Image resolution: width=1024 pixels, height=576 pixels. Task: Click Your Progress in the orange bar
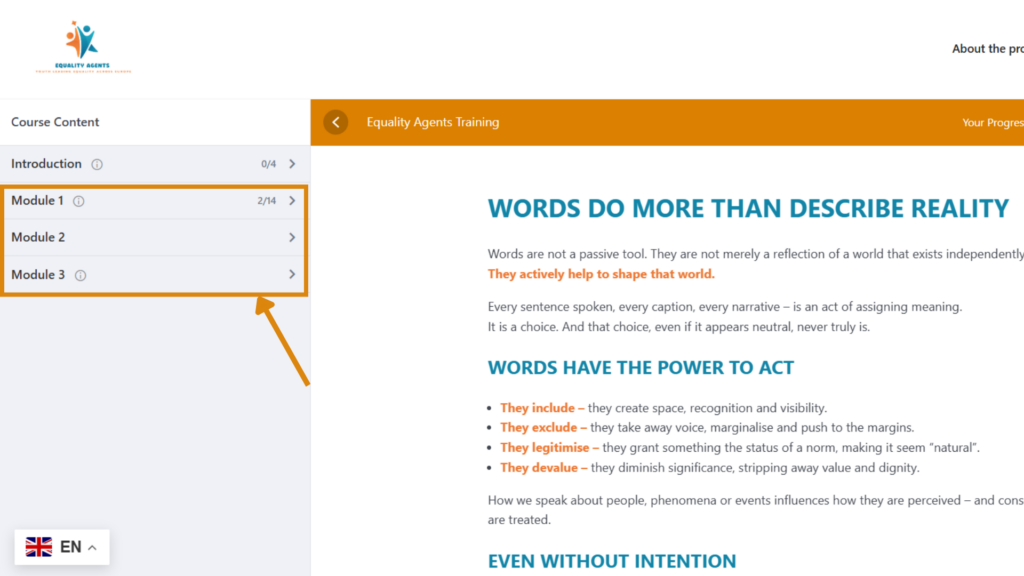pyautogui.click(x=992, y=123)
